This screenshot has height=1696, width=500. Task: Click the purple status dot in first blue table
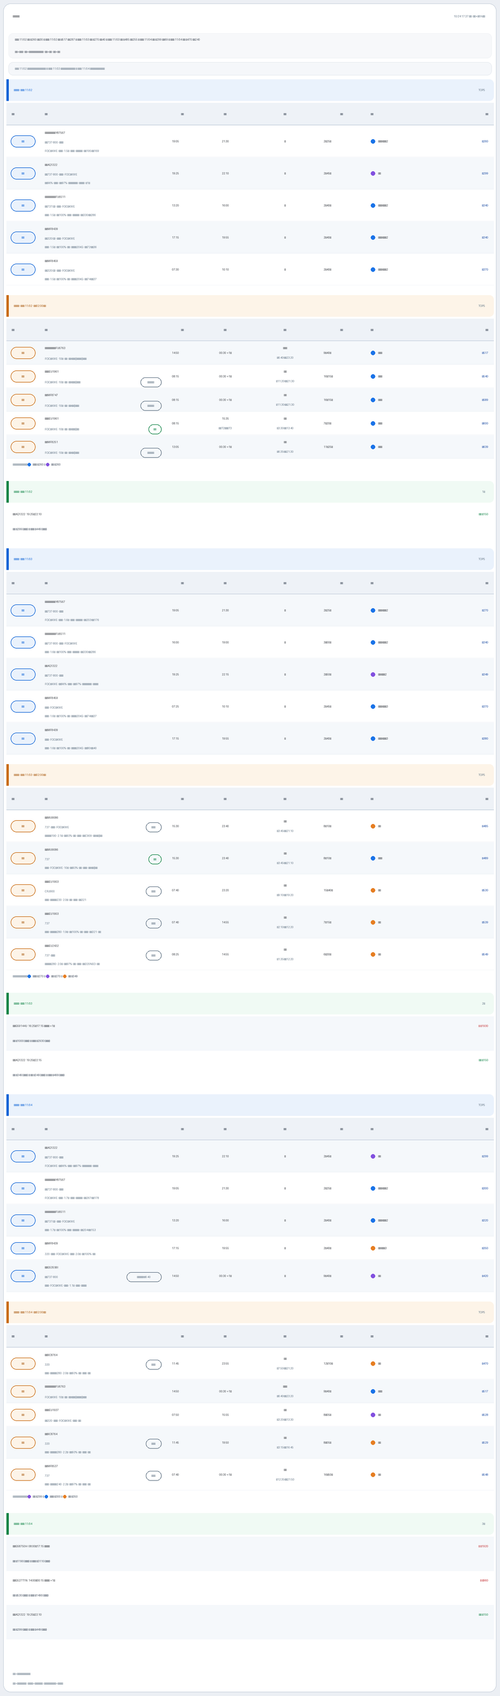pos(373,173)
